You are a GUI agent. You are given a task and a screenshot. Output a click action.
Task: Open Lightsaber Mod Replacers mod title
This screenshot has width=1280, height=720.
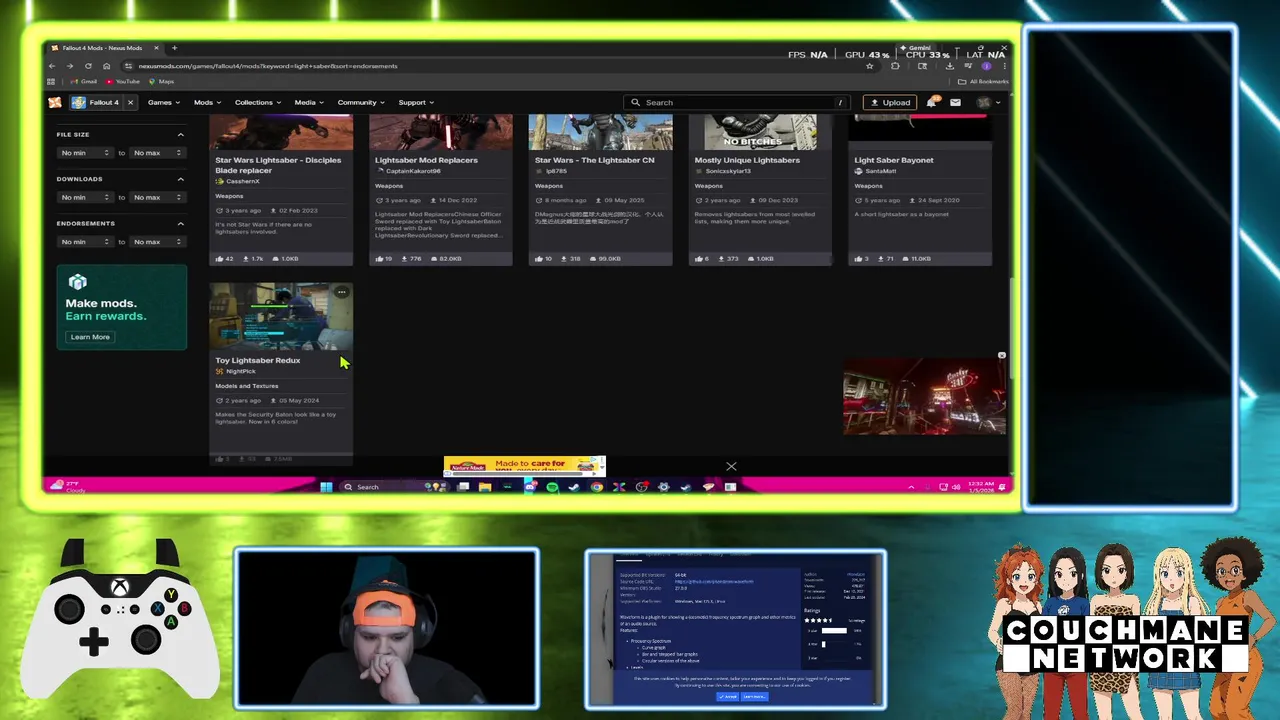[426, 160]
